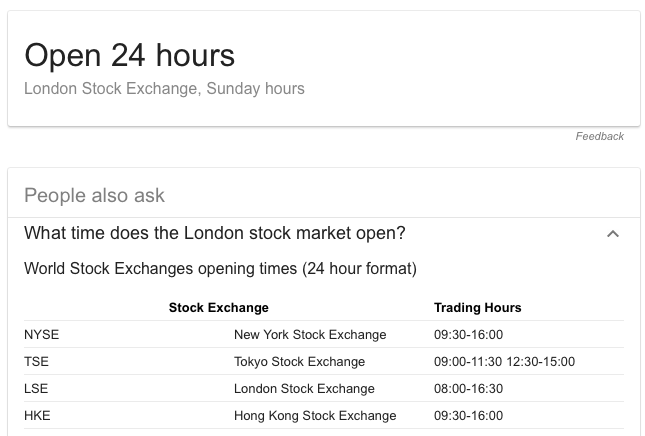Click the World Stock Exchanges opening times text
645x436 pixels.
(220, 269)
